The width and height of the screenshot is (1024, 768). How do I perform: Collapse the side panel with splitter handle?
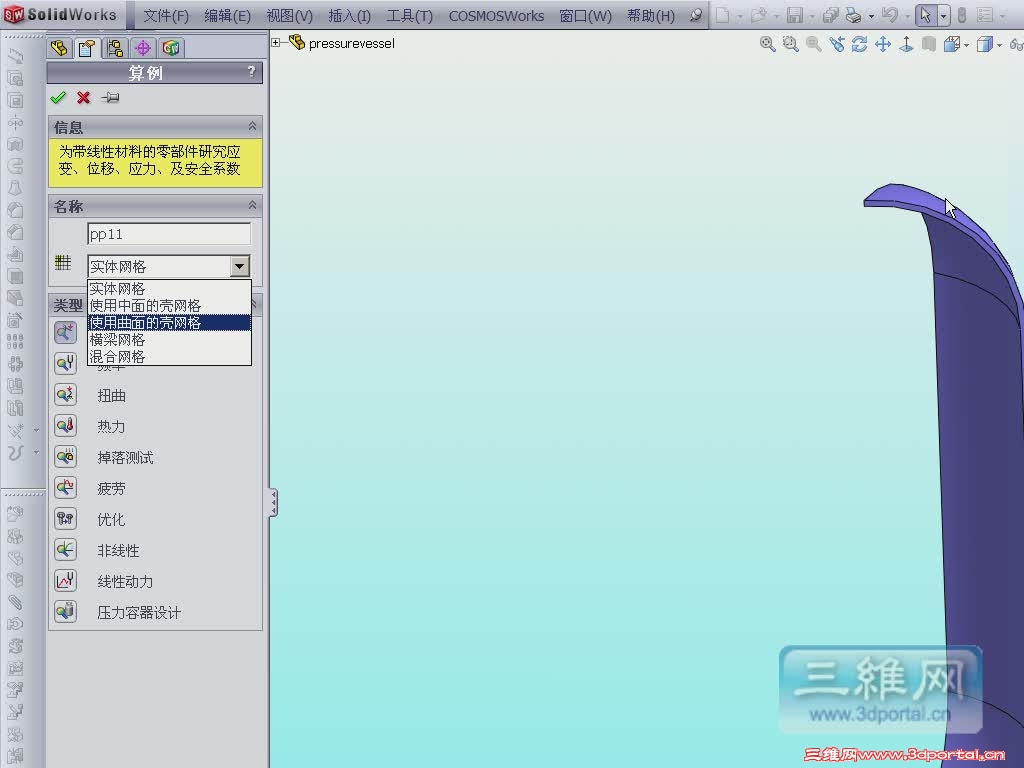(x=274, y=503)
